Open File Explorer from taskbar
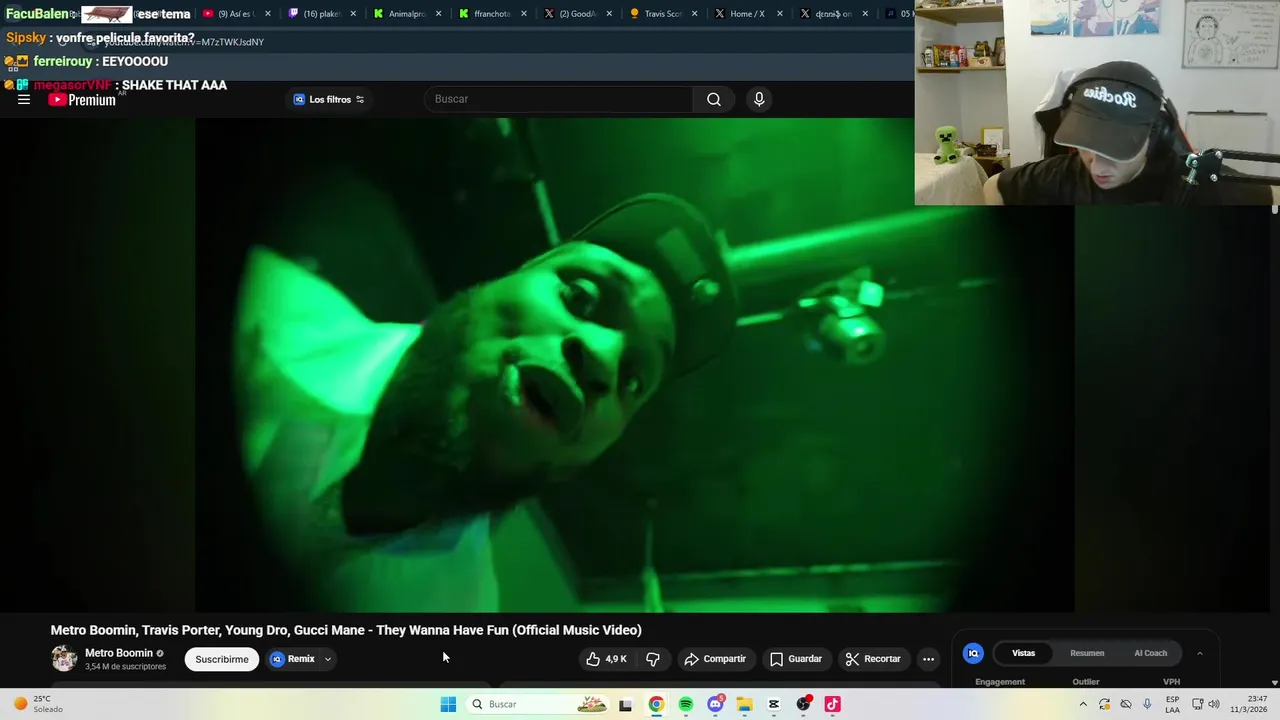1280x720 pixels. tap(744, 704)
